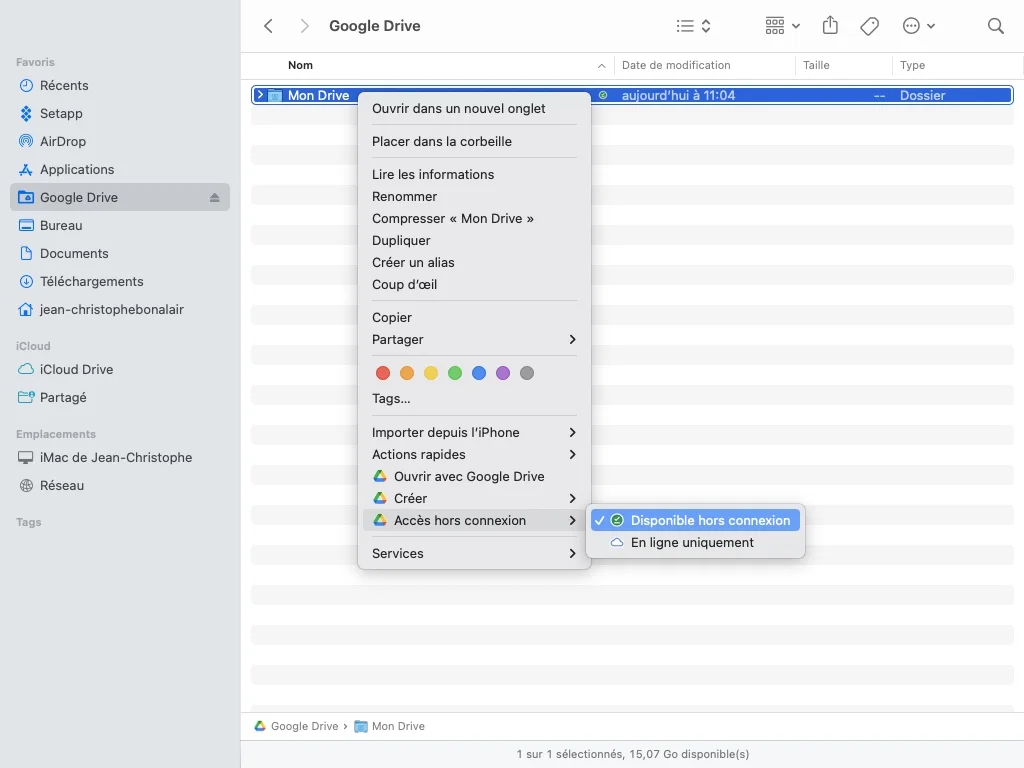Click the Share toolbar icon

(x=830, y=25)
